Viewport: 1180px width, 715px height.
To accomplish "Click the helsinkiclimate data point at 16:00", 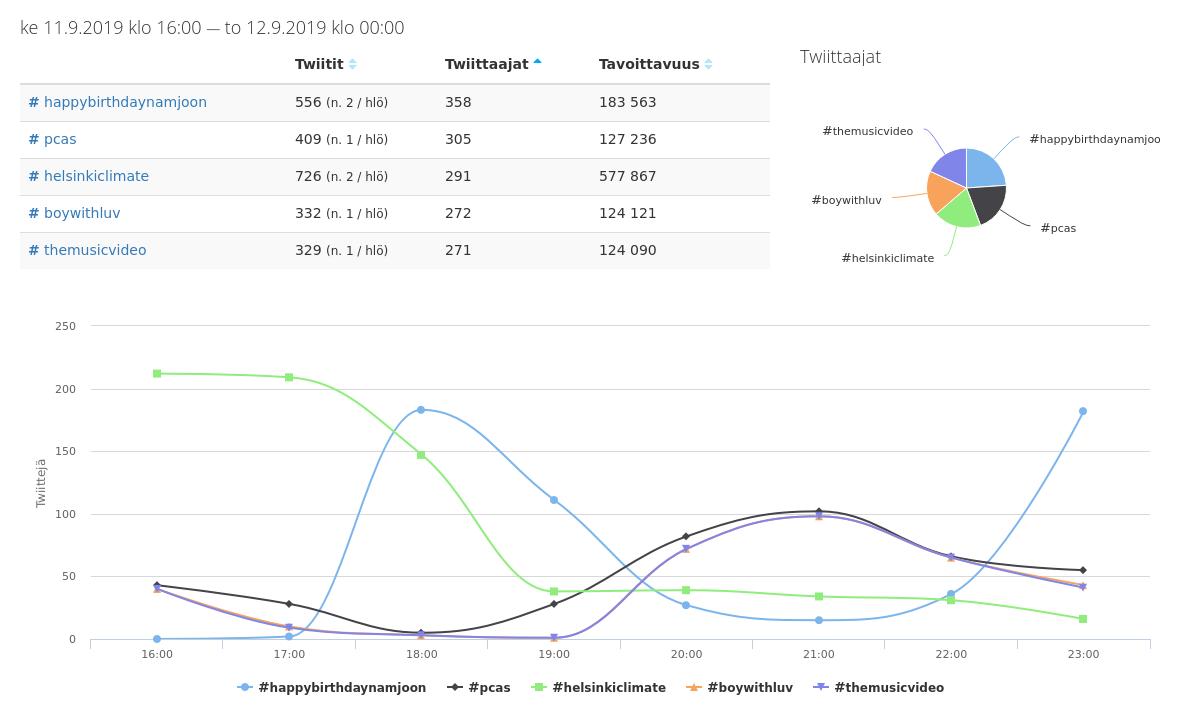I will [x=157, y=373].
